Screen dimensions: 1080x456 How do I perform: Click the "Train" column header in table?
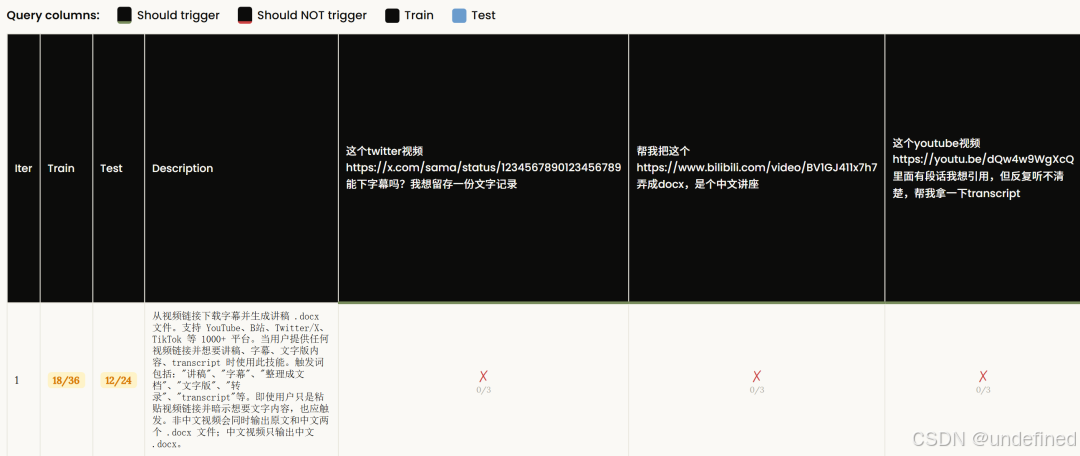[x=66, y=168]
